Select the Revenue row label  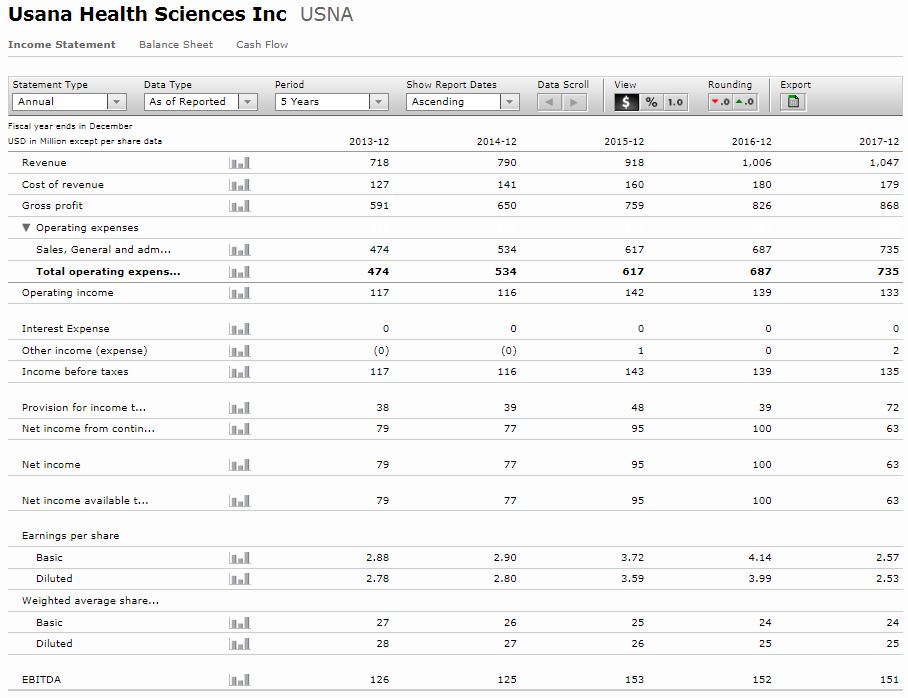coord(44,163)
